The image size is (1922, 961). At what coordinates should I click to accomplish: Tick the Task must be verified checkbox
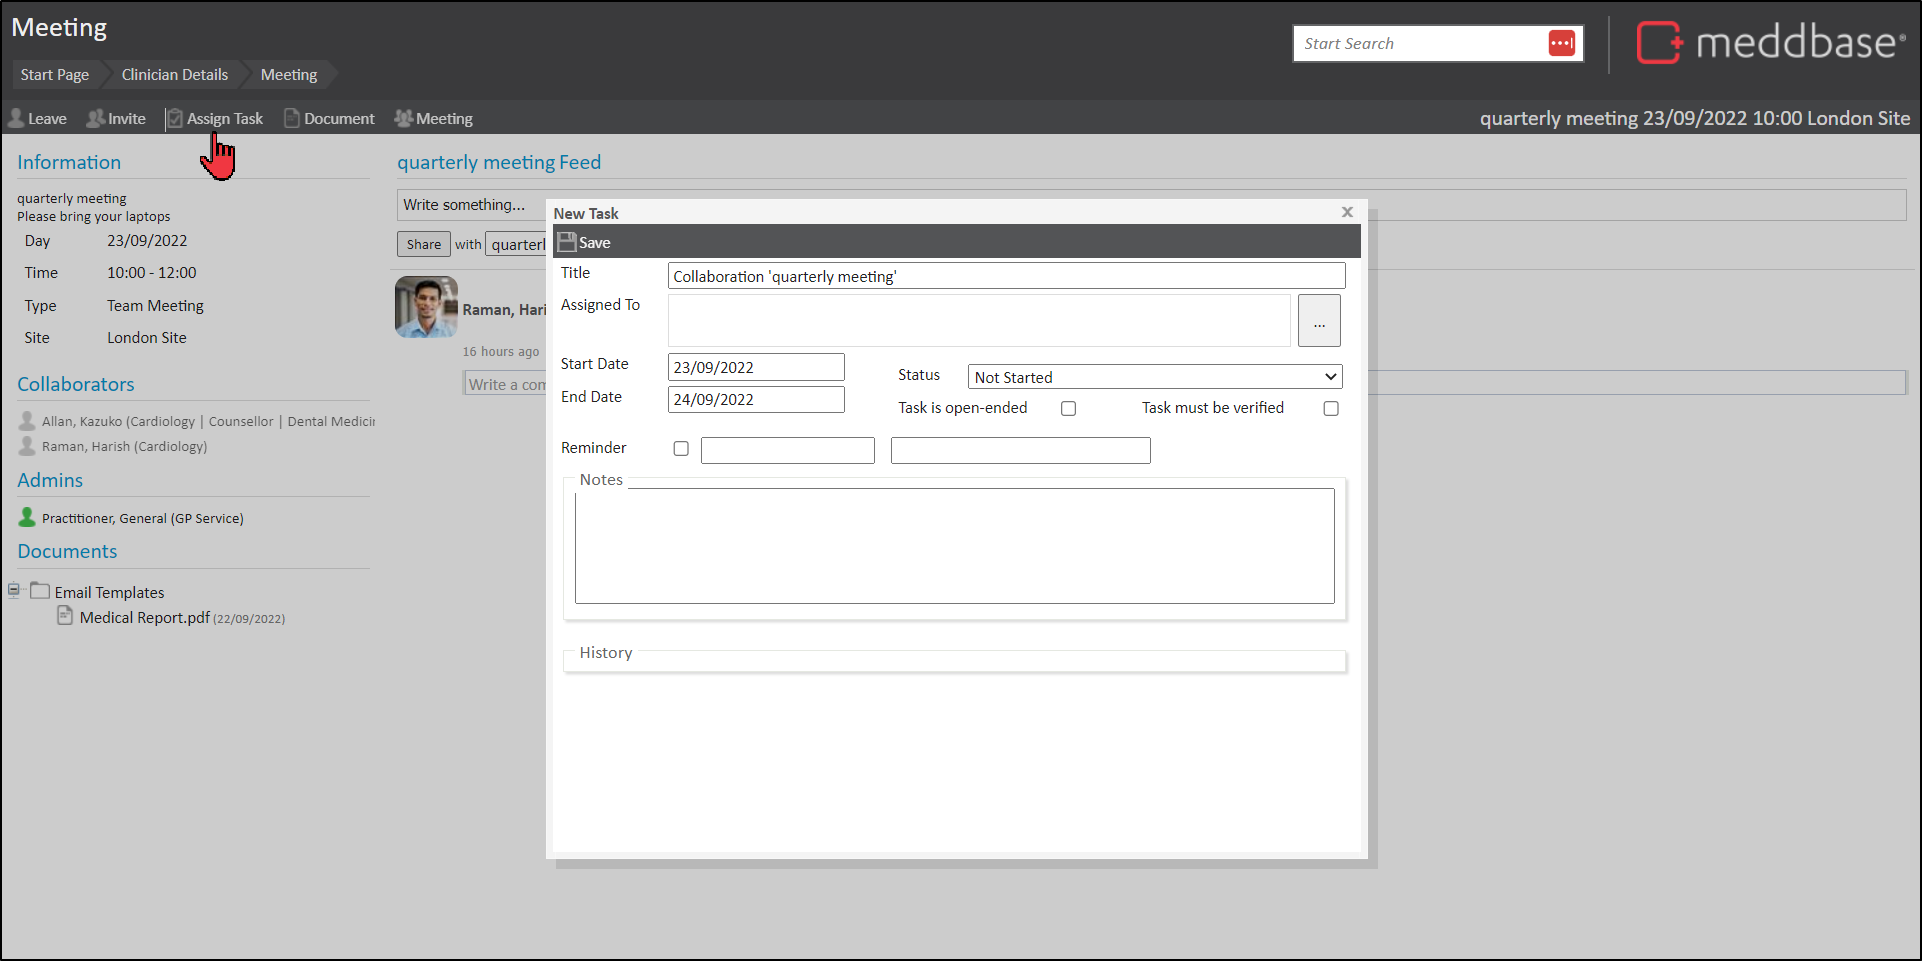coord(1330,408)
